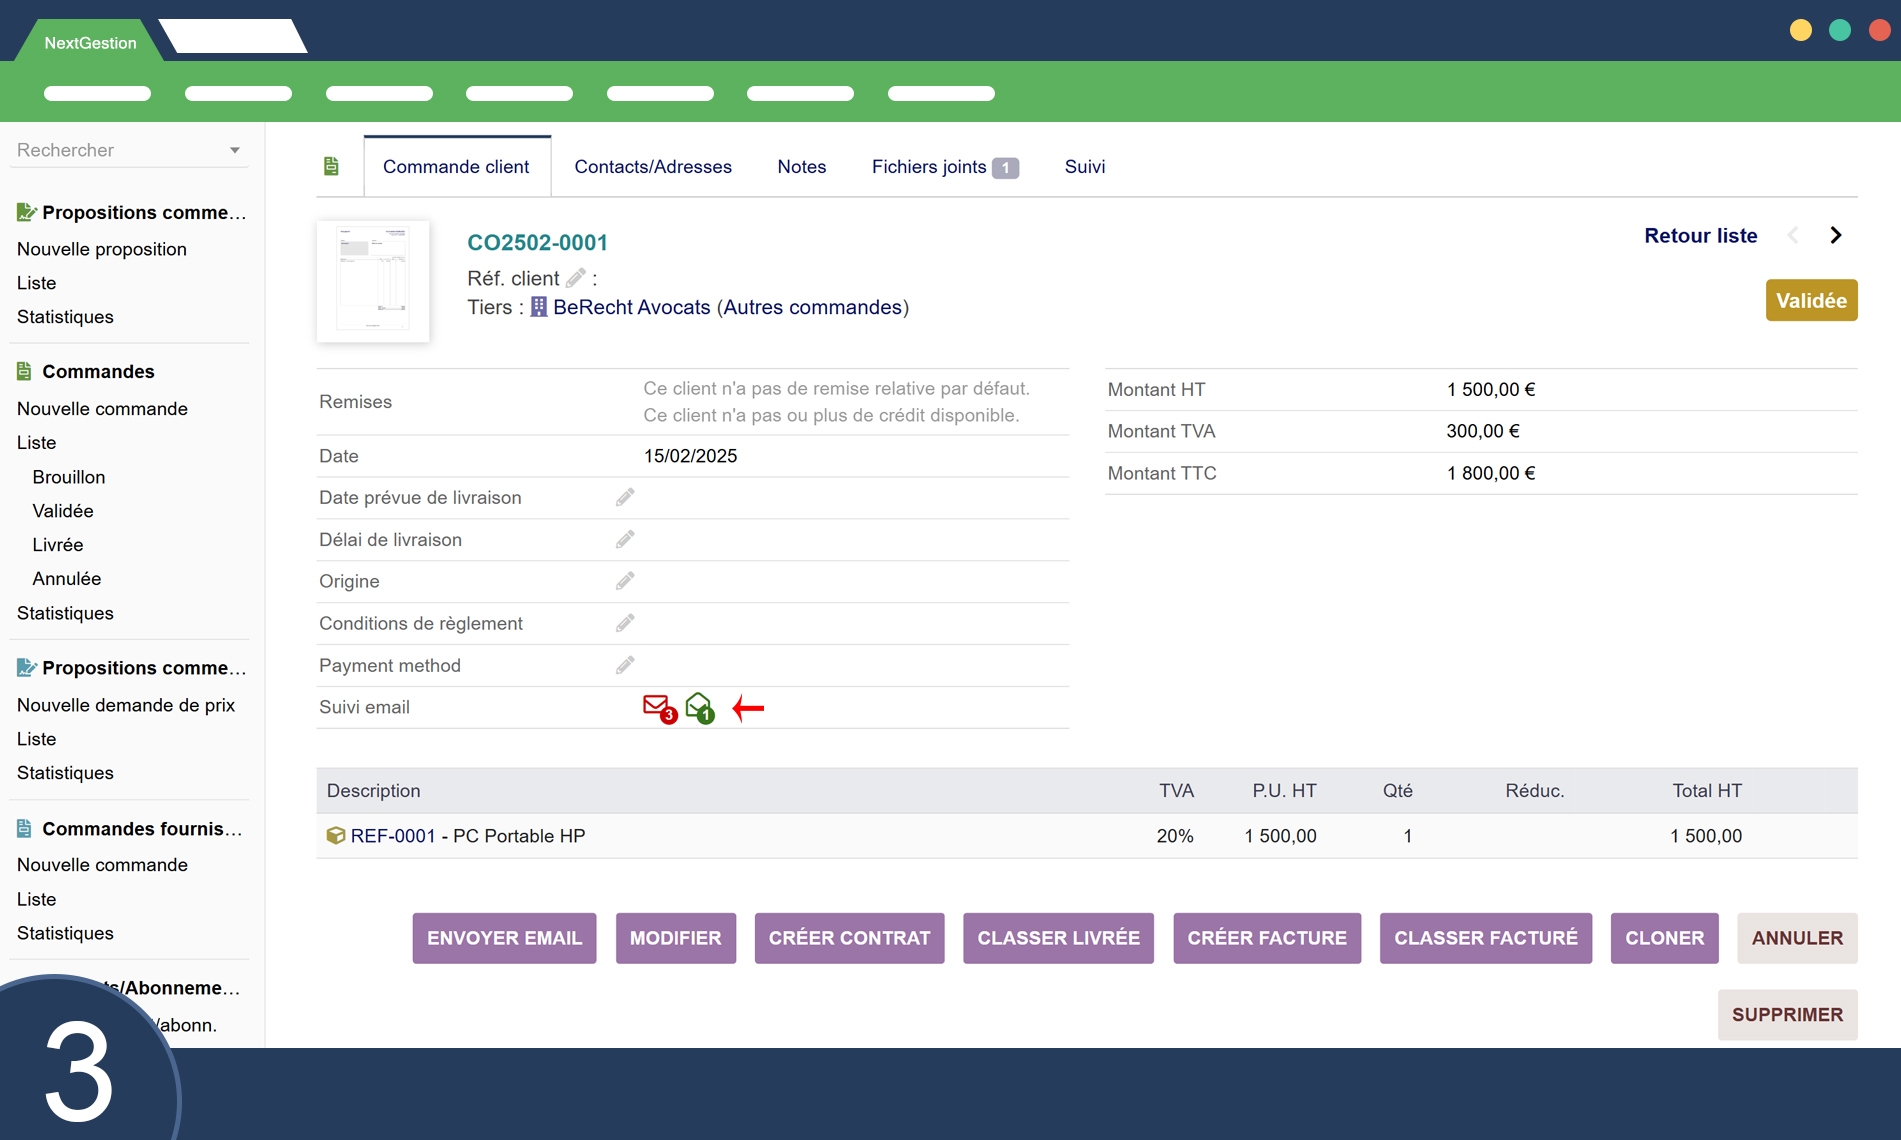Click the green opened email tracking icon
The width and height of the screenshot is (1901, 1140).
pos(699,708)
